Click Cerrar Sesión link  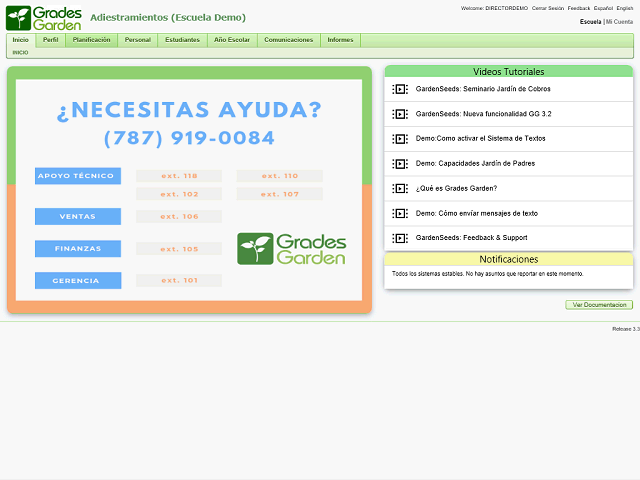[548, 8]
